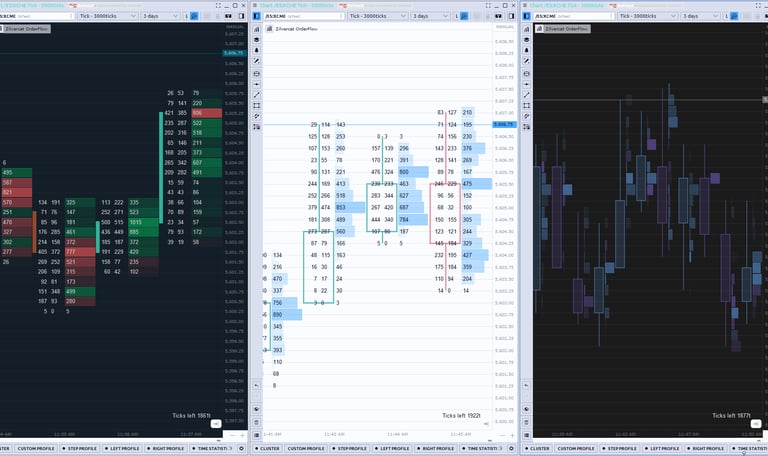Select the magic wand tool in right chart
The width and height of the screenshot is (768, 456).
(526, 61)
